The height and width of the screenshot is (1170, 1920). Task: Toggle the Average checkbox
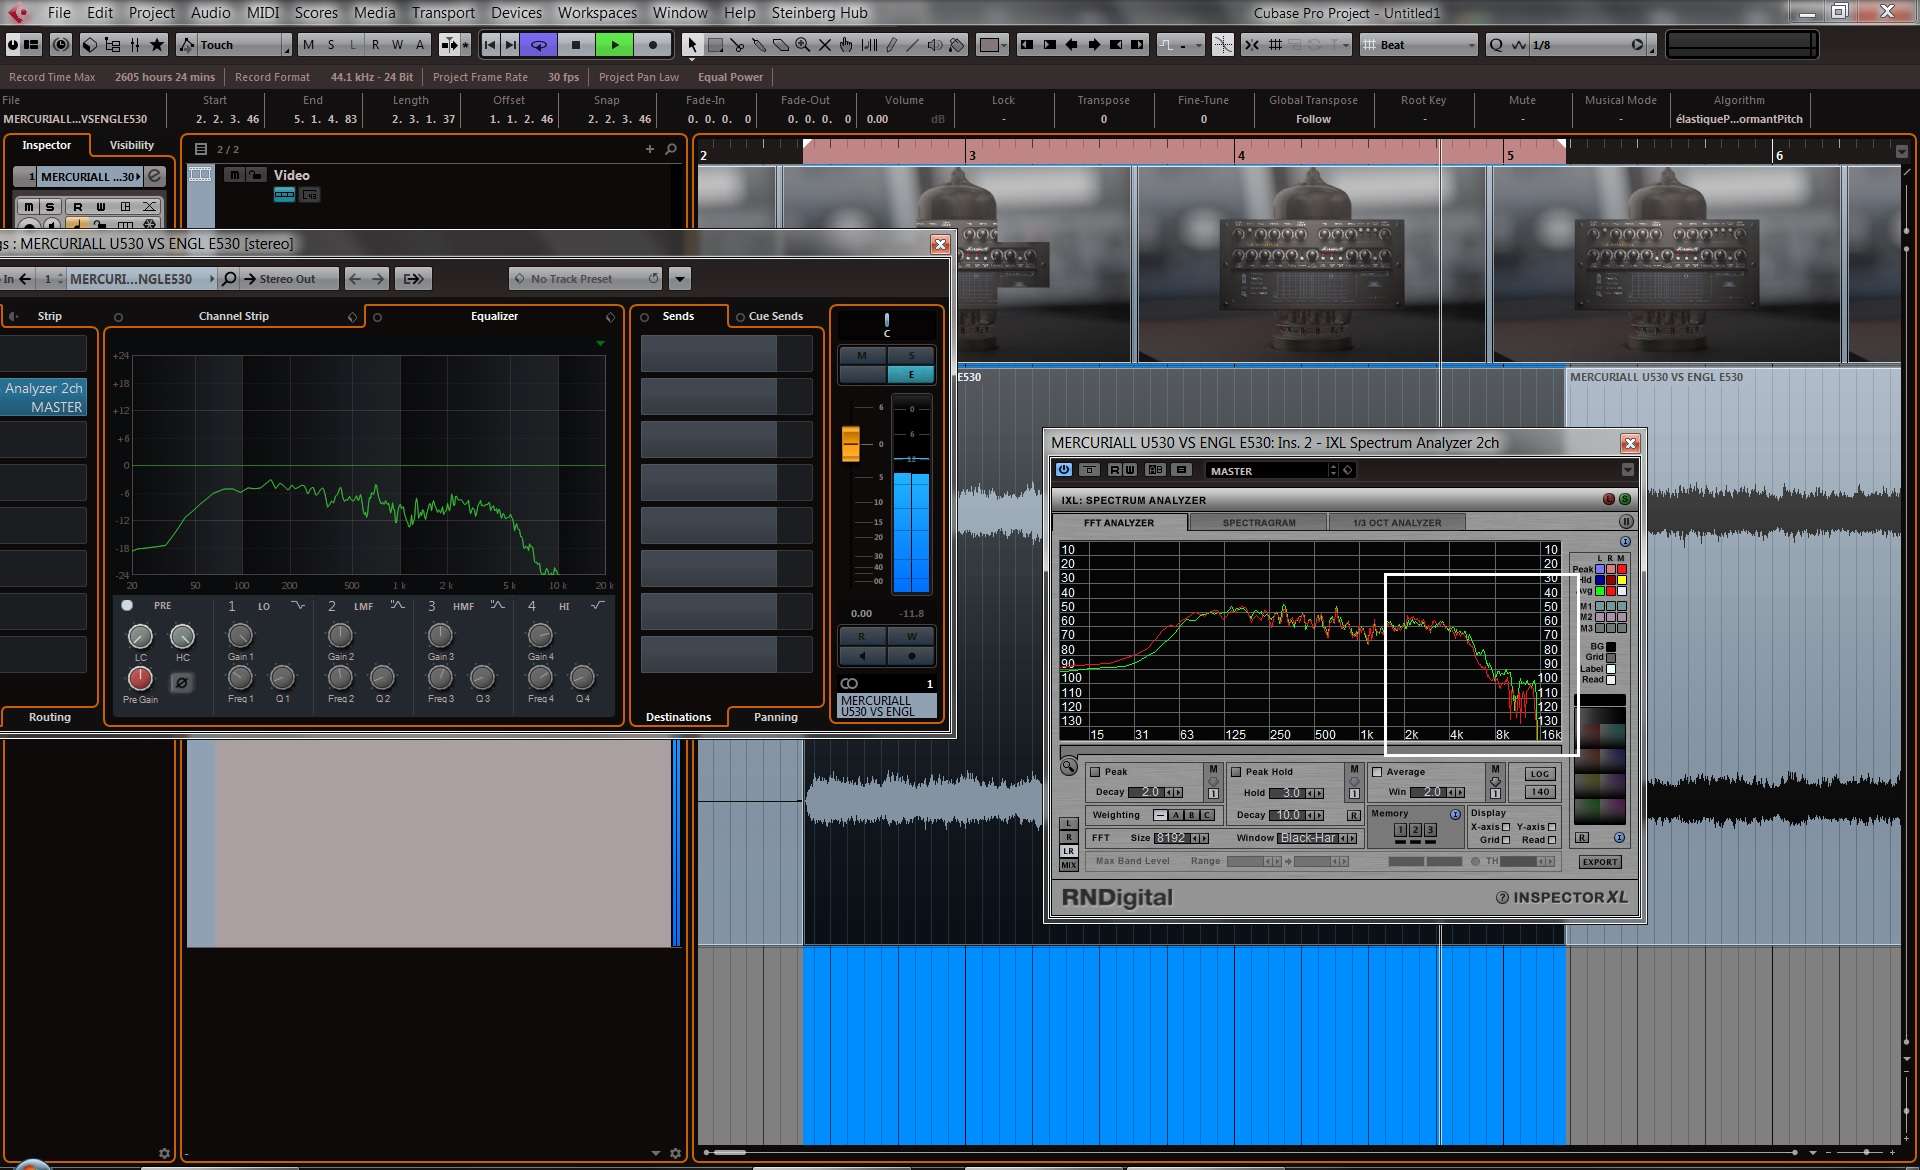[x=1377, y=772]
